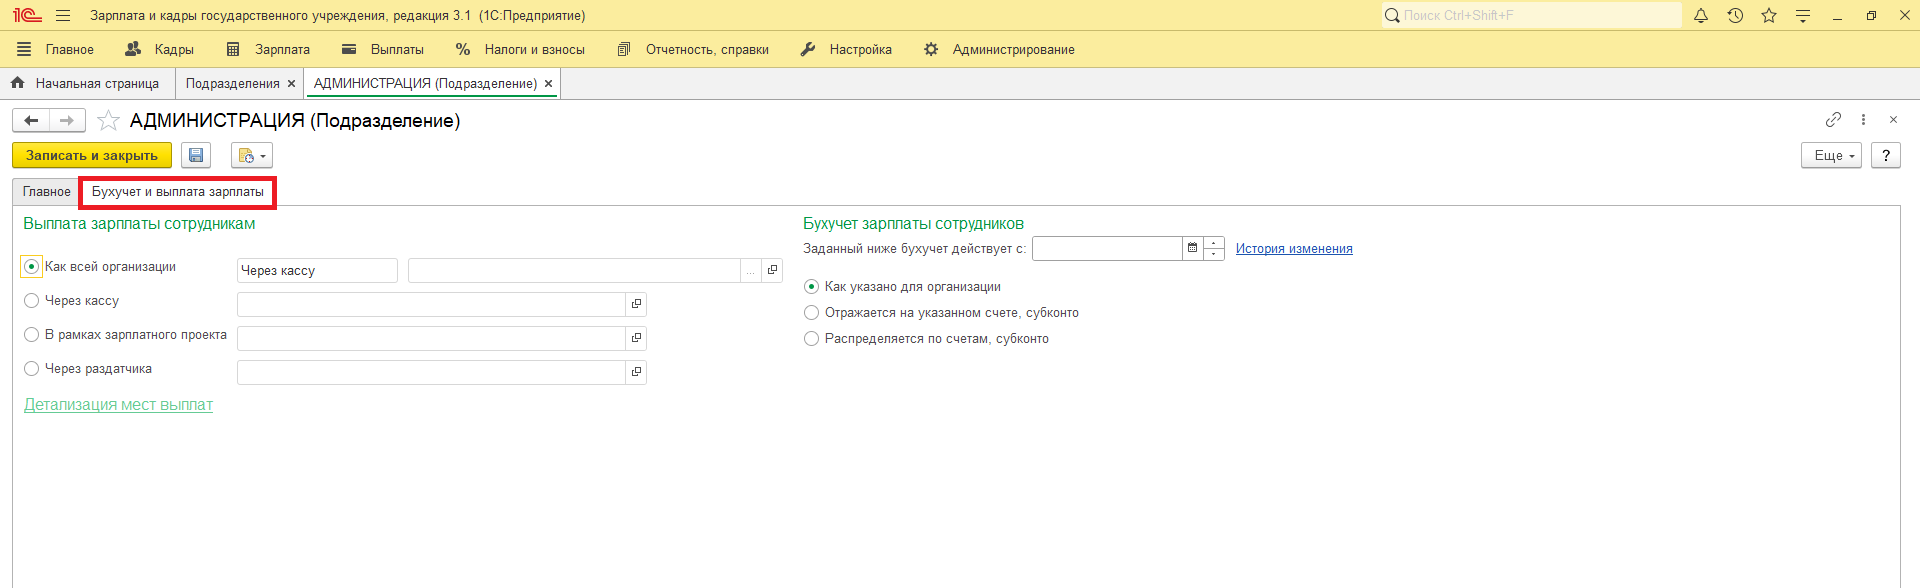Screen dimensions: 1920x588
Task: Open the 1C main menu hamburger icon
Action: [63, 16]
